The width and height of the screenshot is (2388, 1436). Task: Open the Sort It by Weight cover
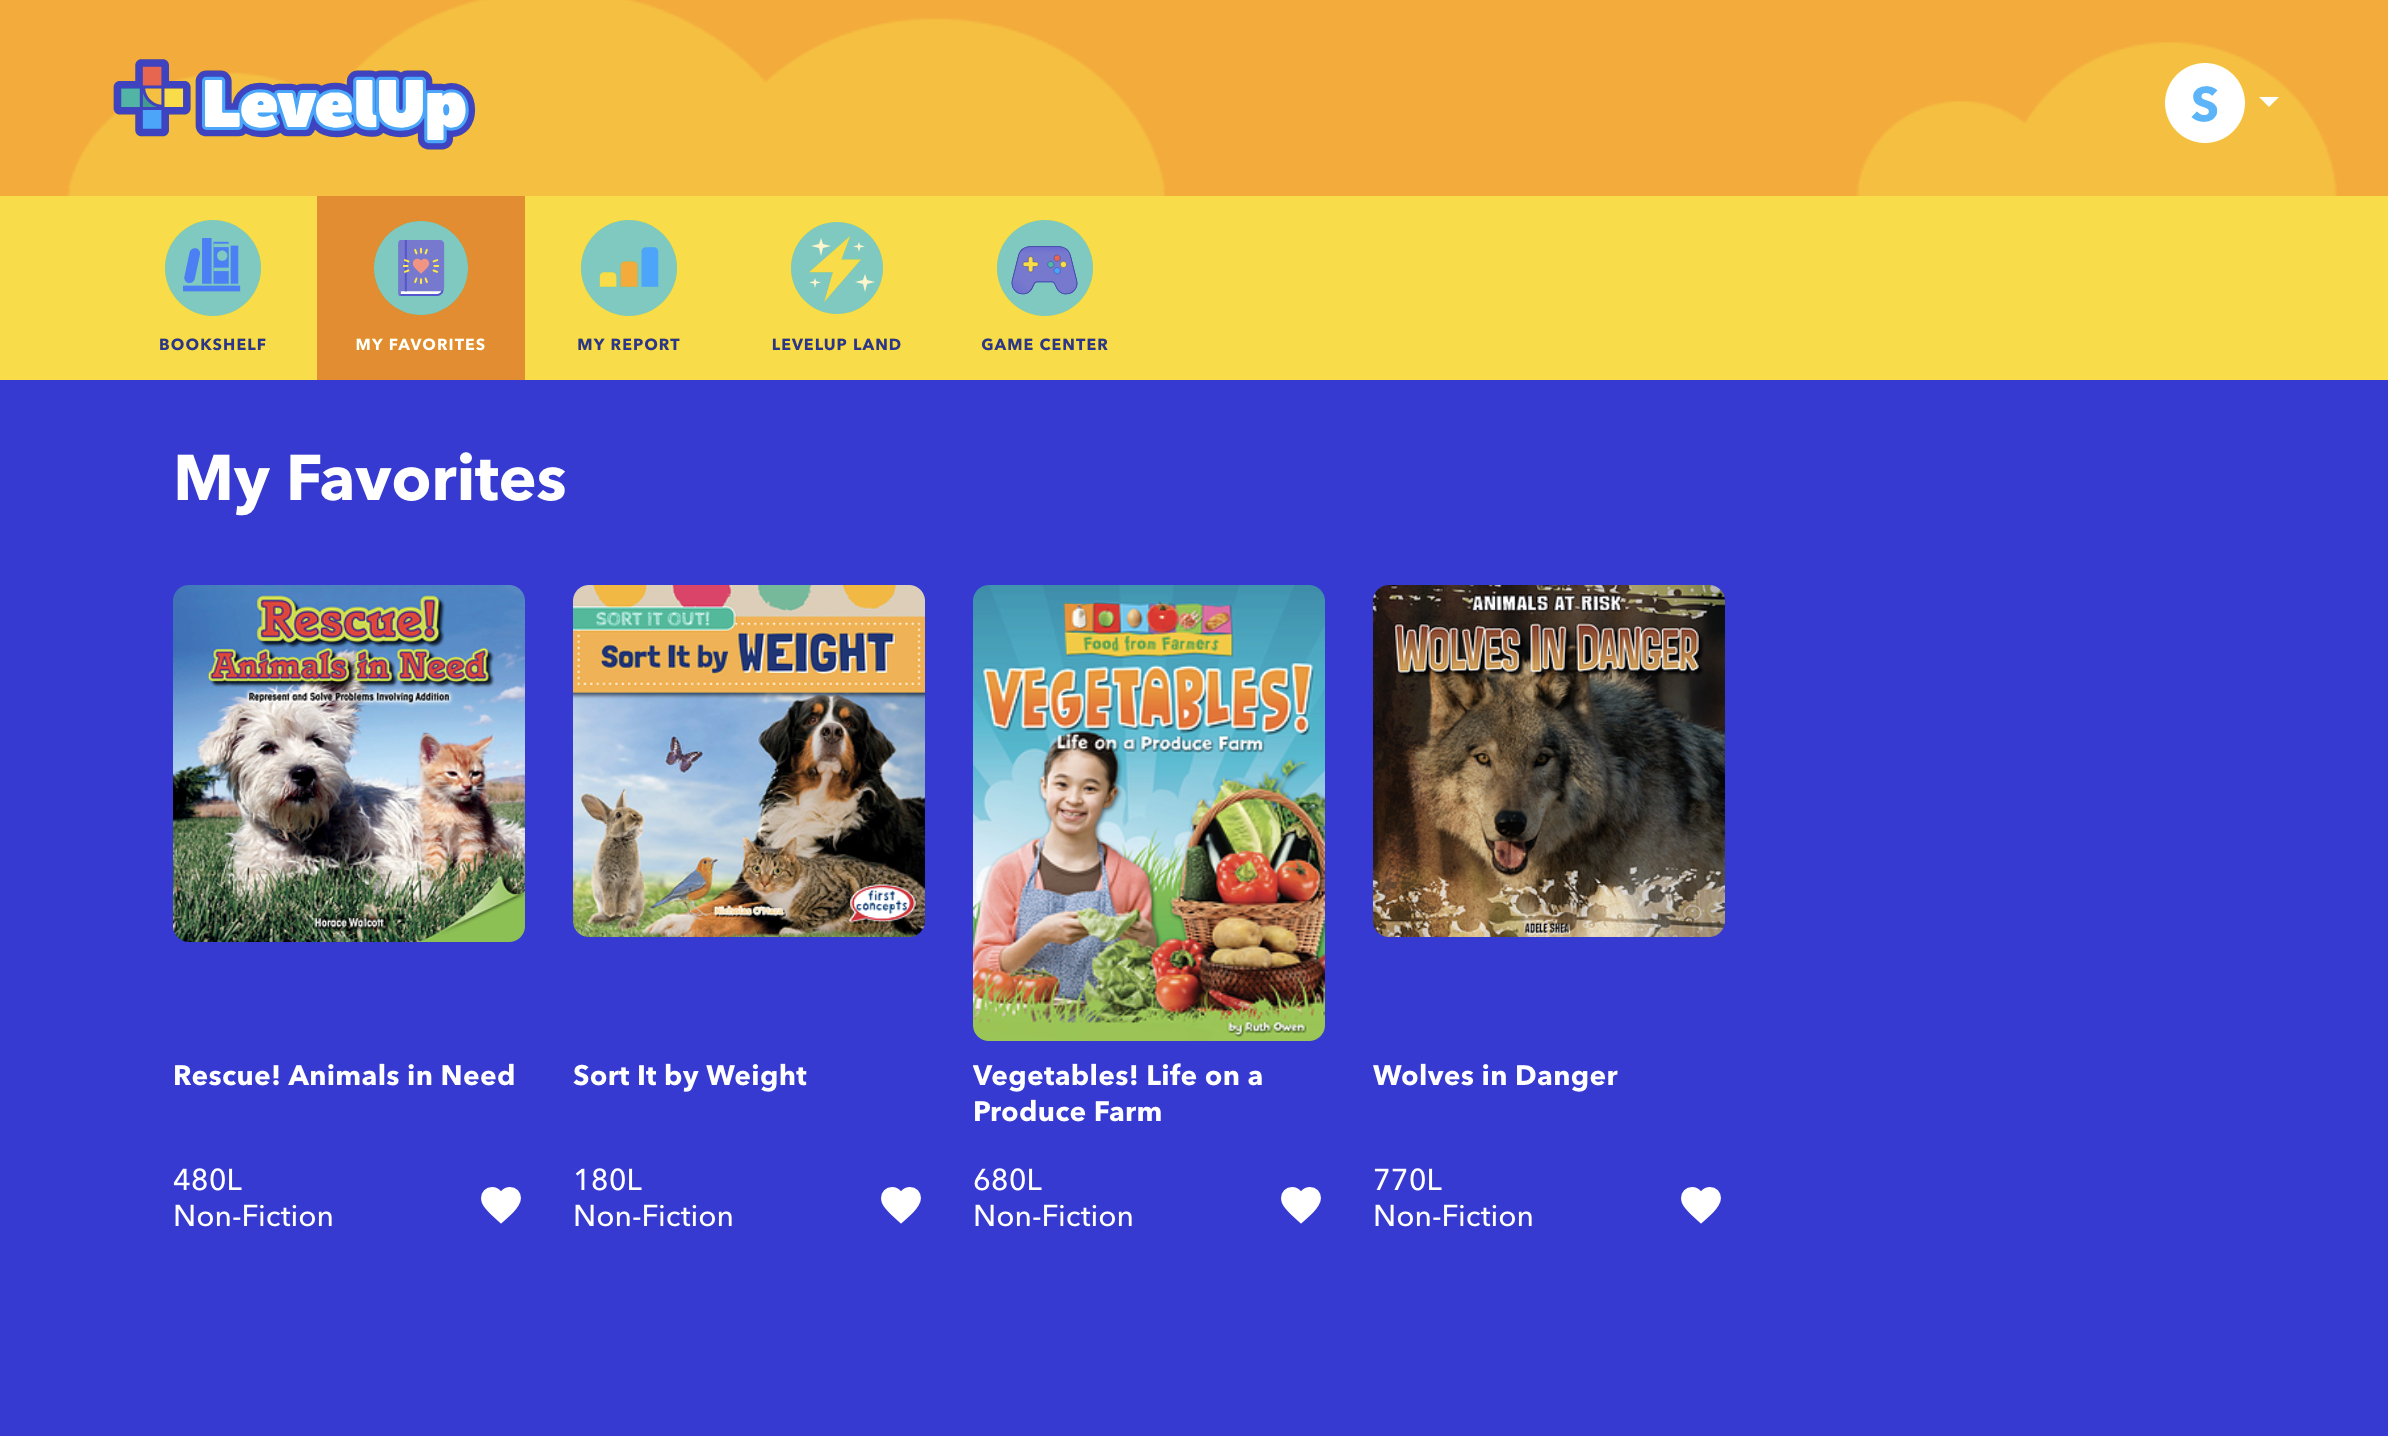point(749,761)
